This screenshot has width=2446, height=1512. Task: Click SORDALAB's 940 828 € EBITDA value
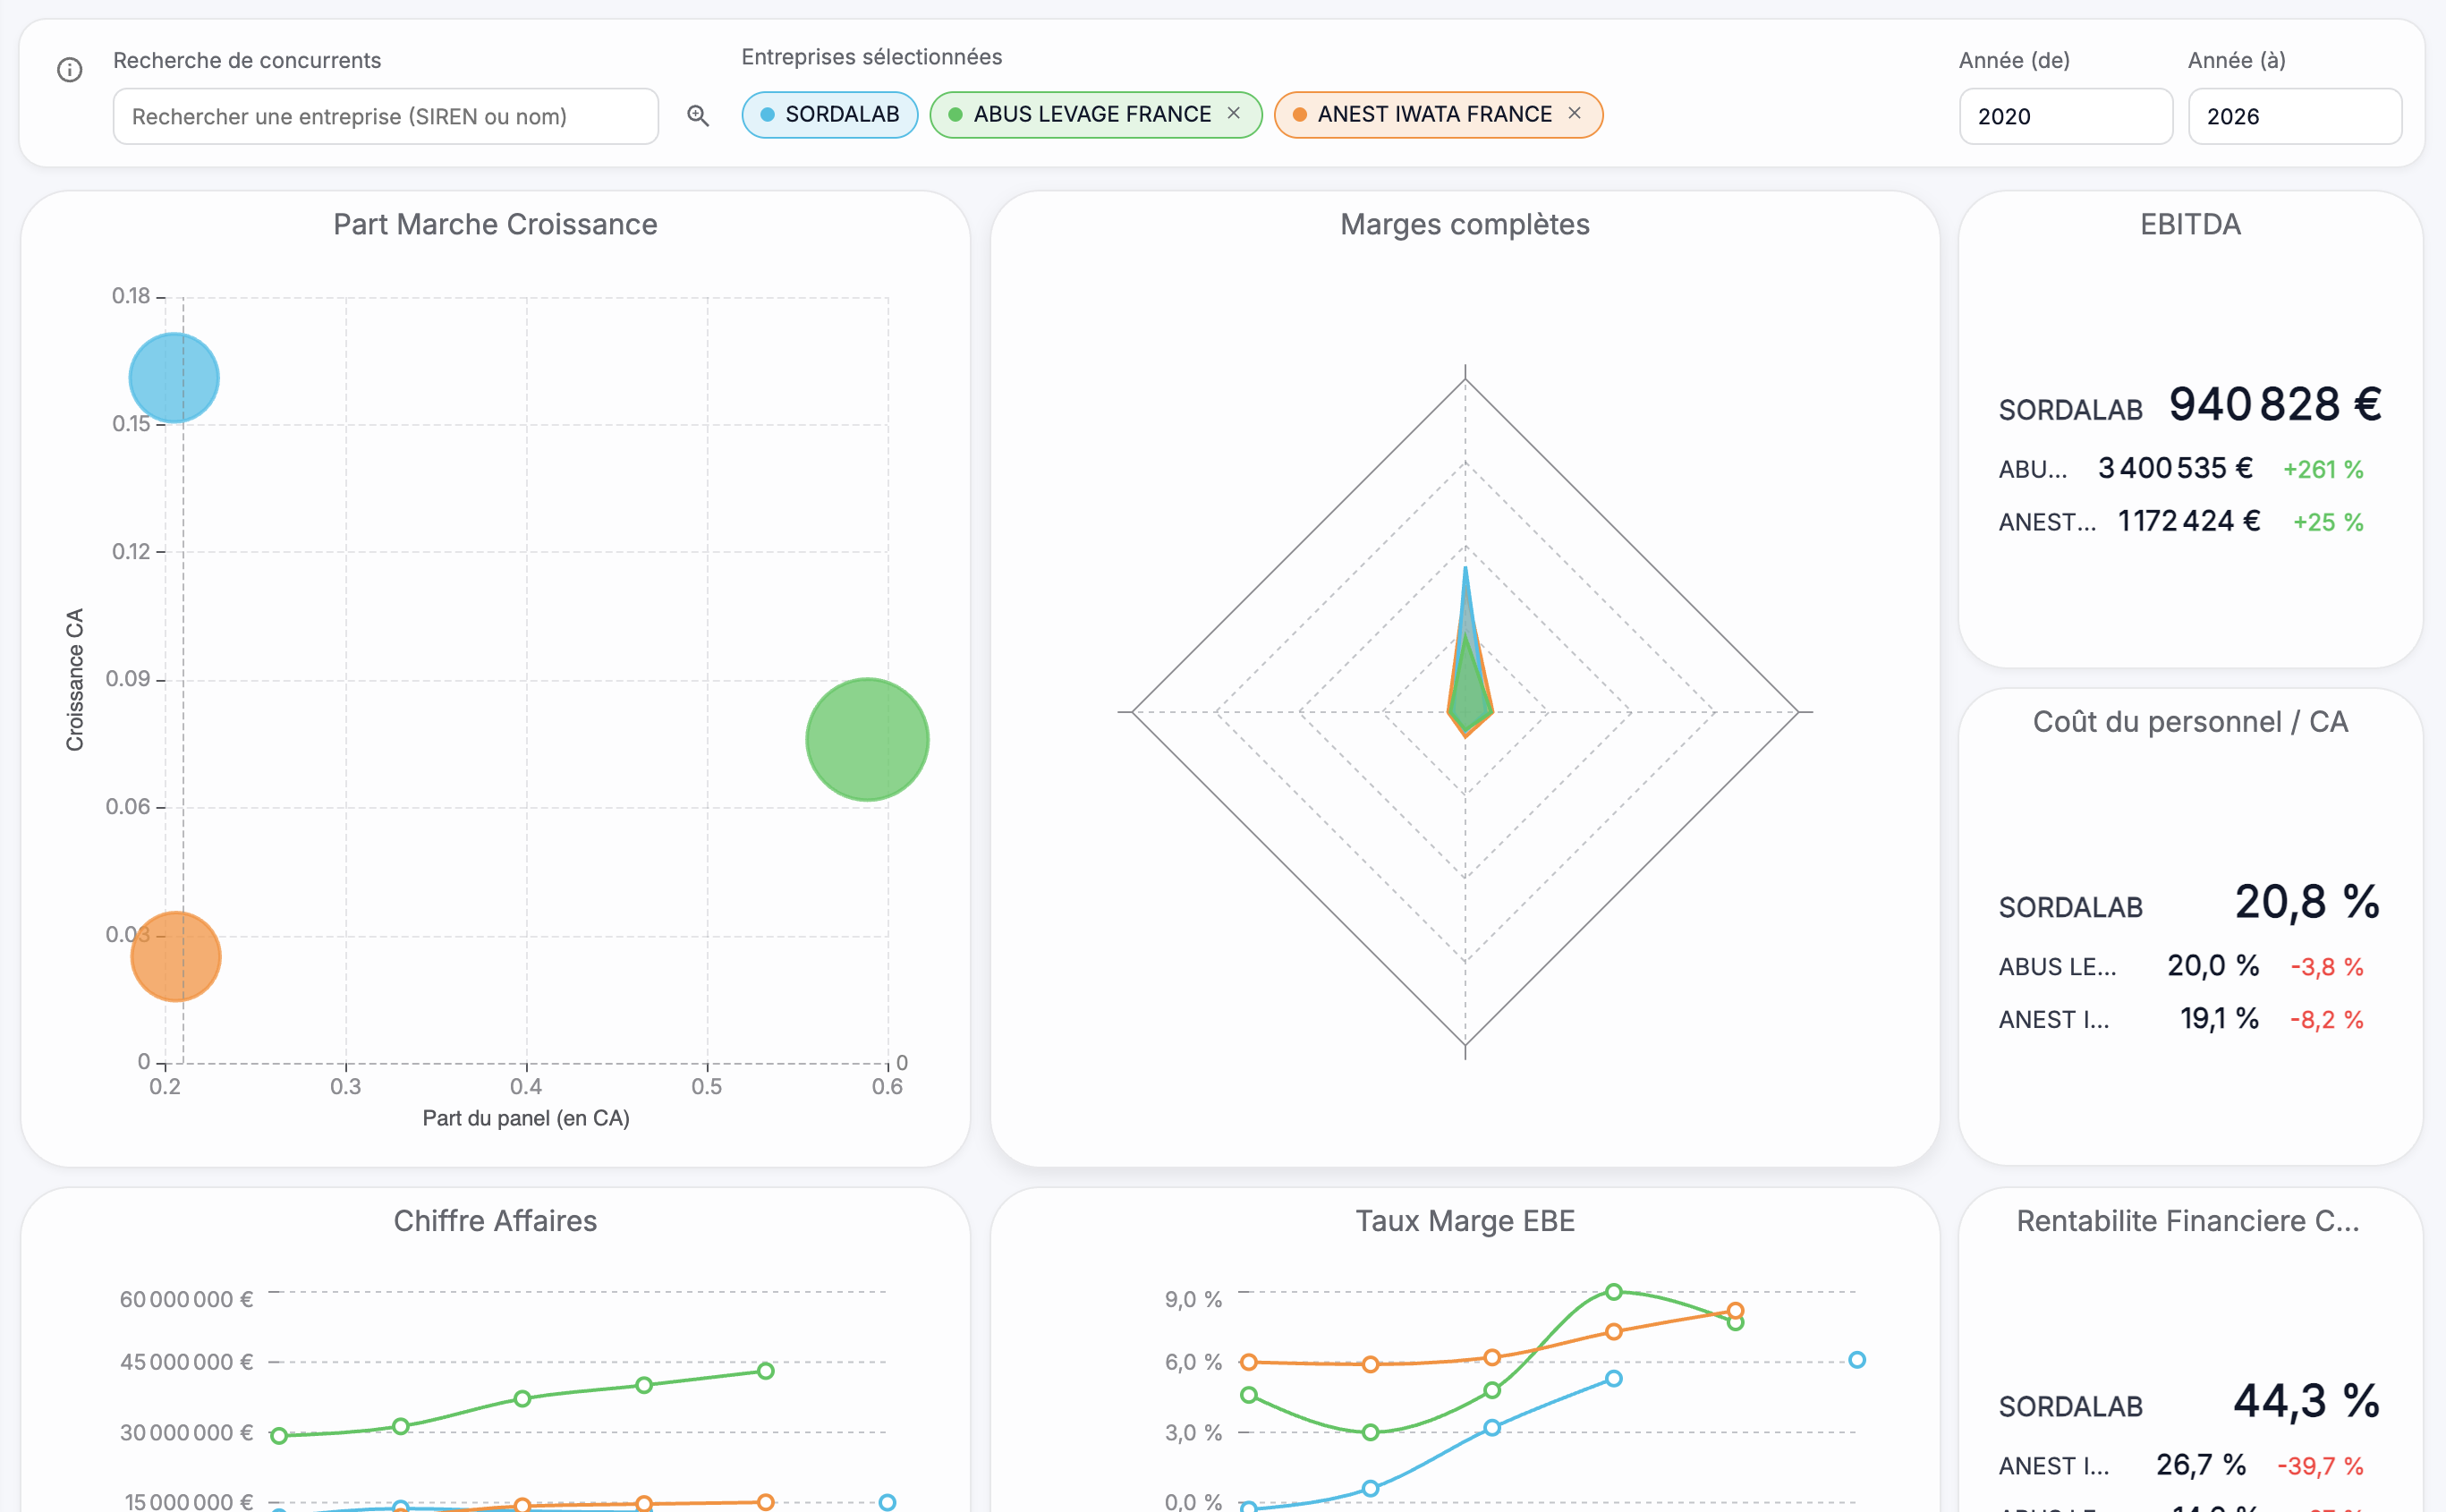2274,404
